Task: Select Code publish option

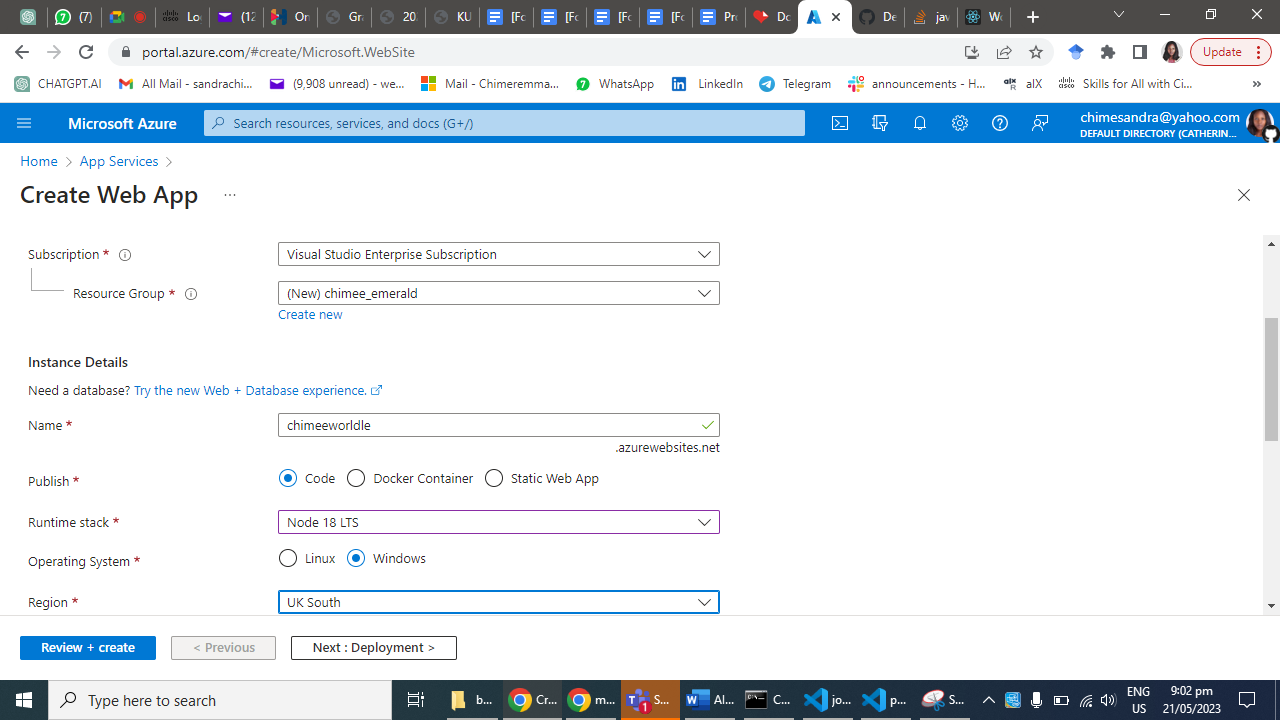Action: [288, 478]
